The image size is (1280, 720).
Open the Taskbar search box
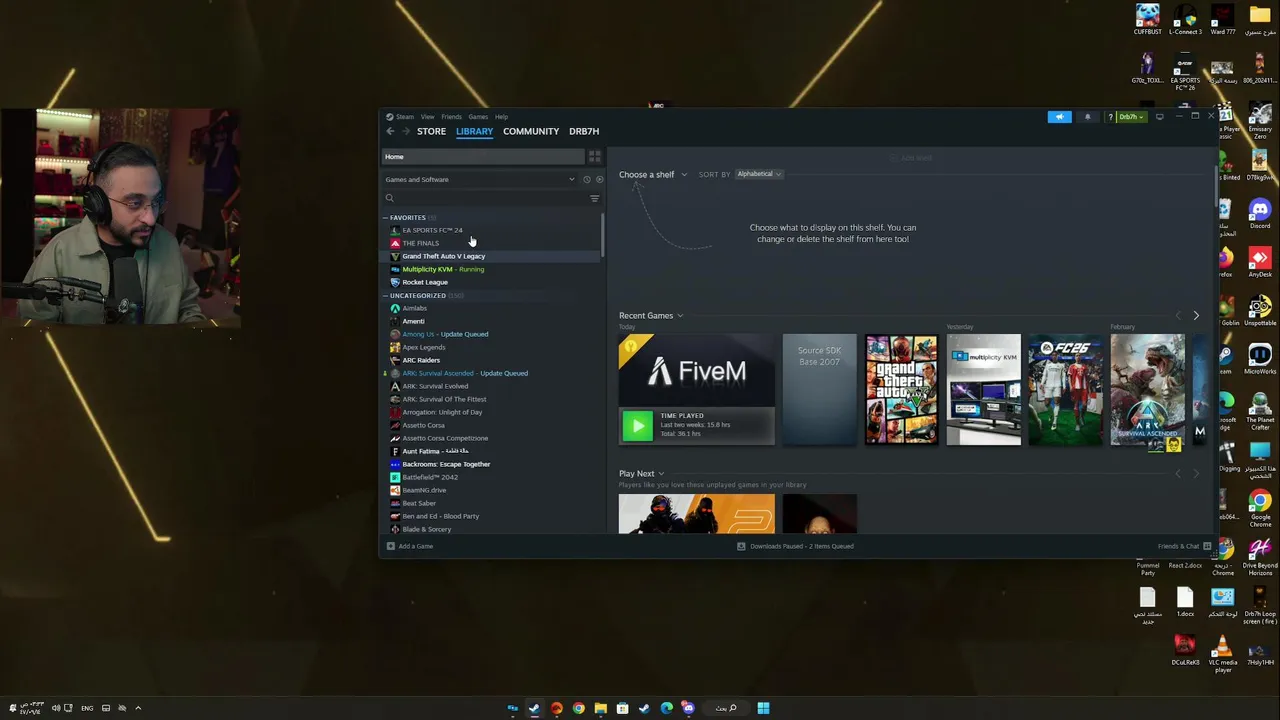pyautogui.click(x=726, y=708)
